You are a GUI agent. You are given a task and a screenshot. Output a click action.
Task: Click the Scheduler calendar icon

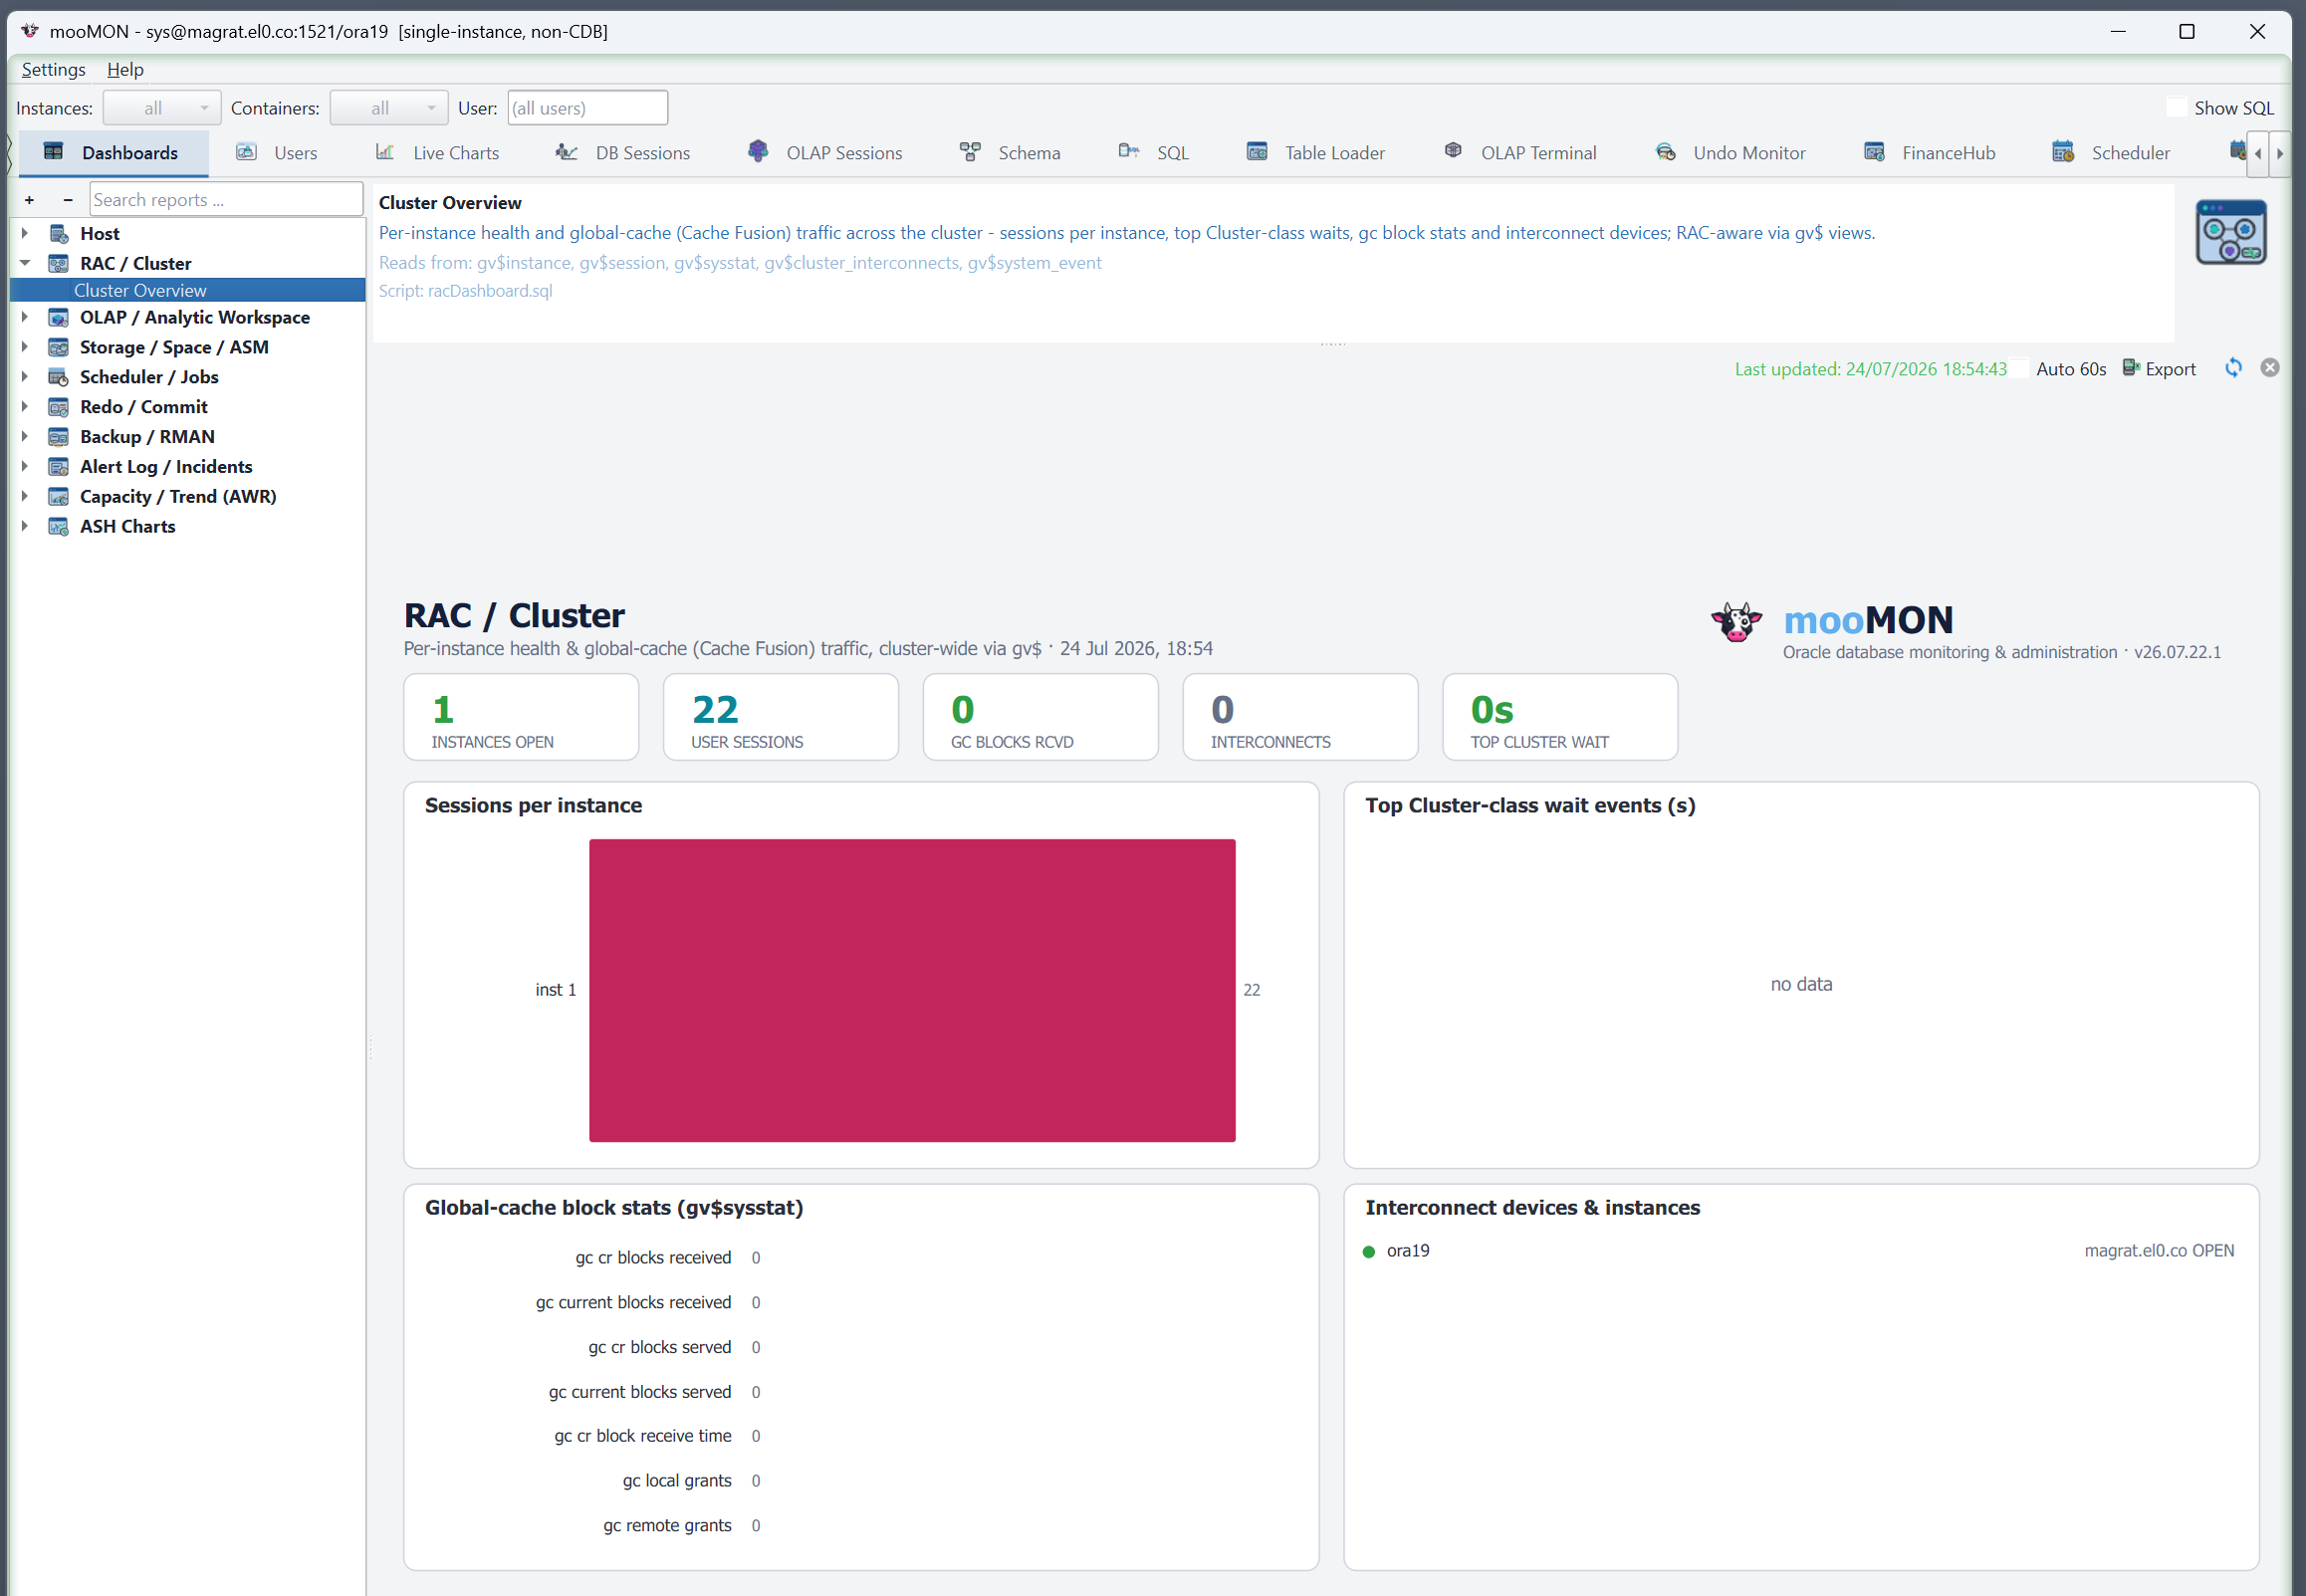[x=2063, y=152]
